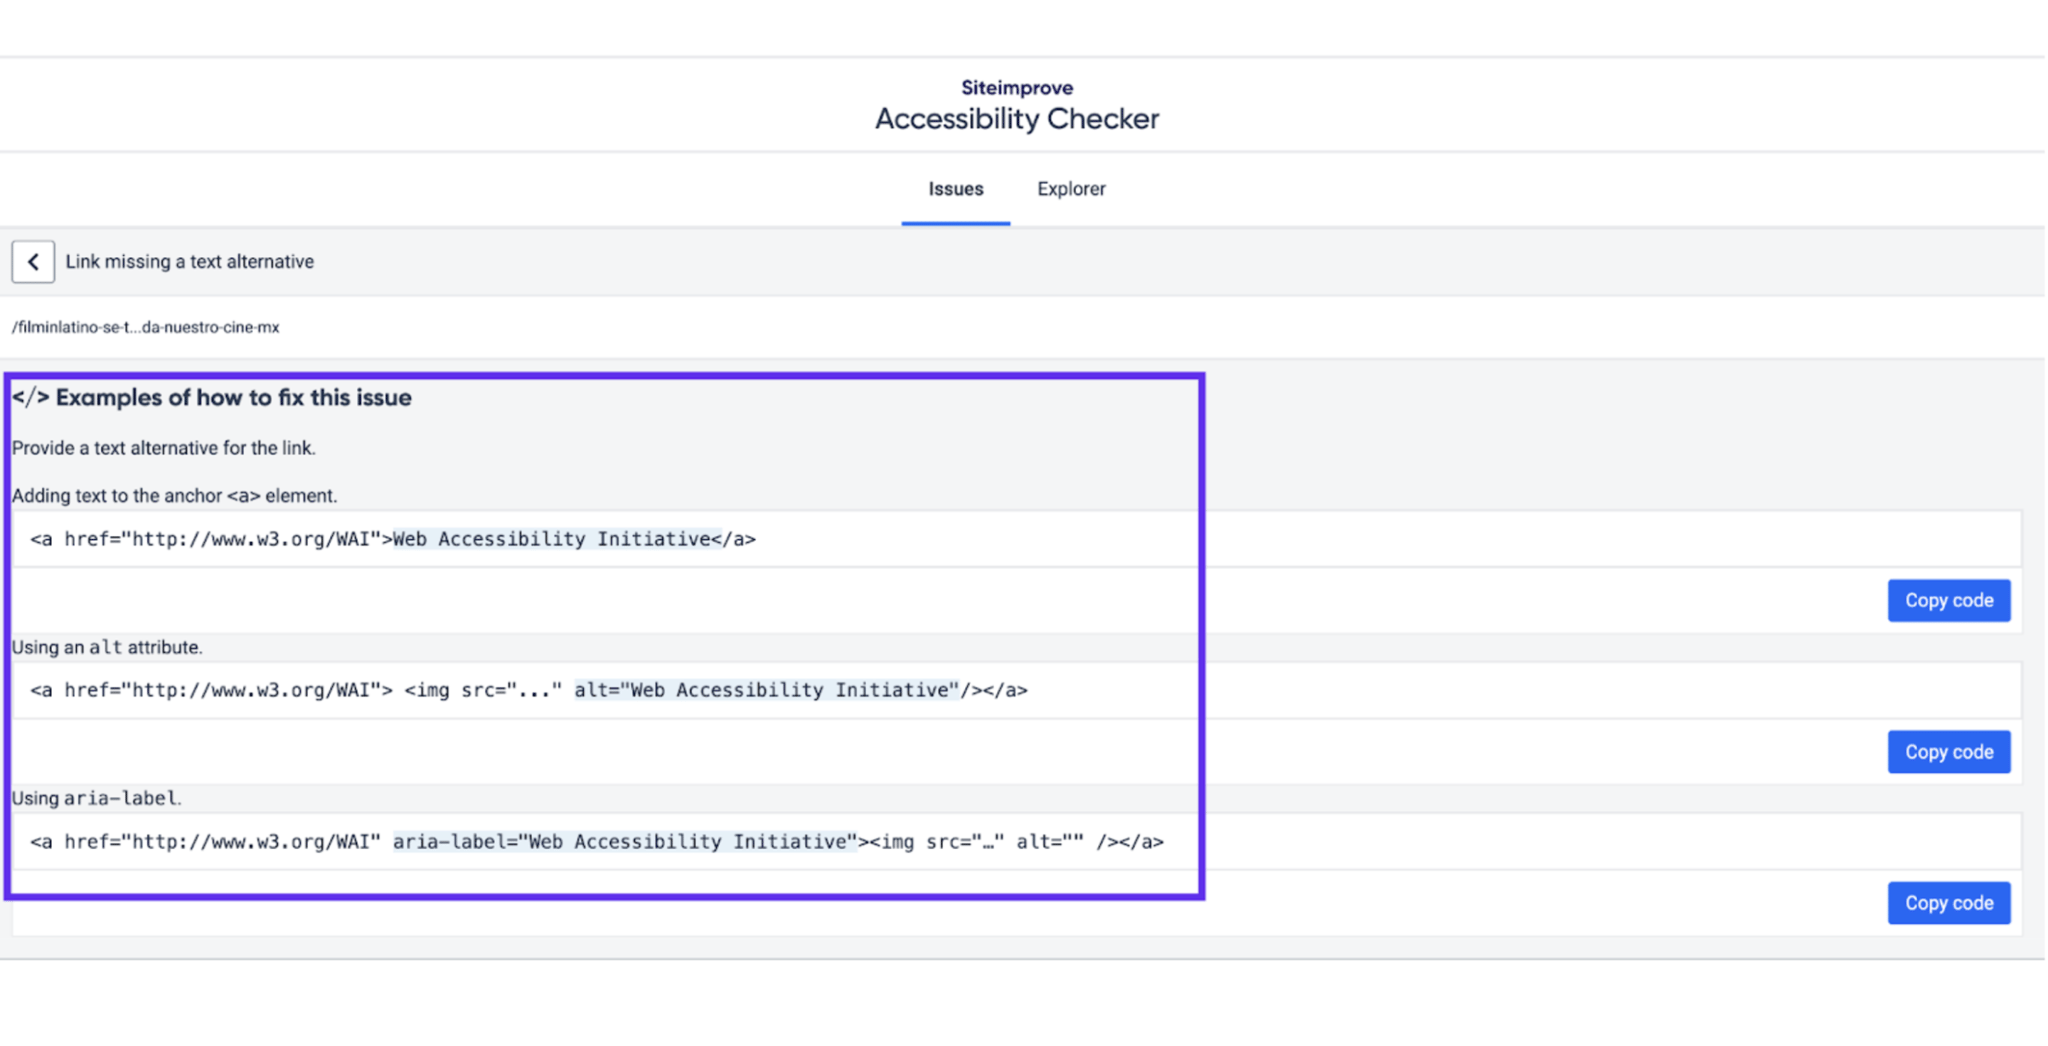Switch to the Issues tab
The image size is (2048, 1046).
955,189
